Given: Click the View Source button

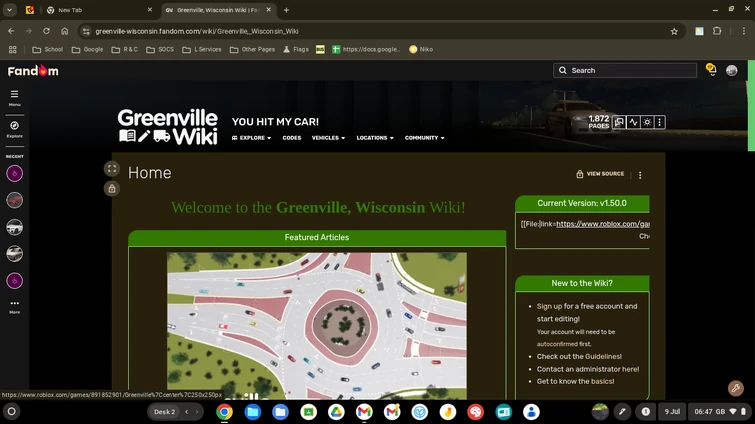Looking at the screenshot, I should pyautogui.click(x=600, y=174).
